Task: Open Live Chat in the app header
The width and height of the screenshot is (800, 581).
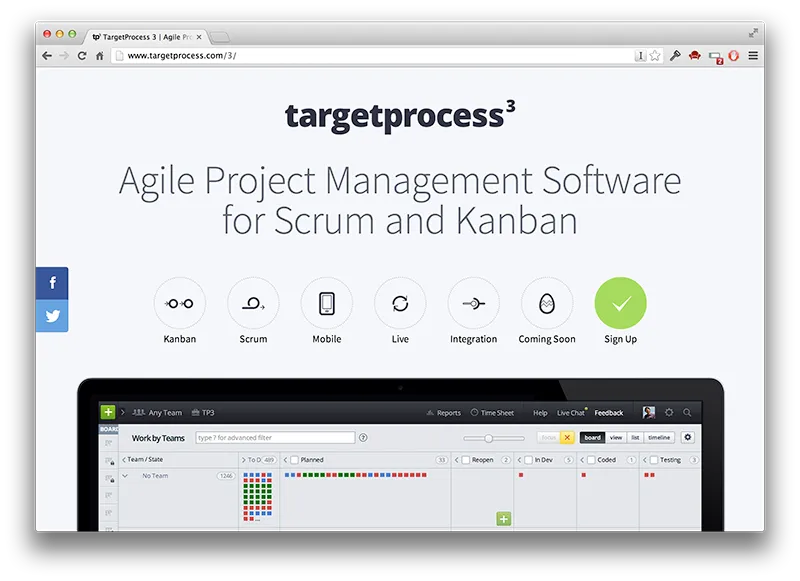Action: coord(571,413)
